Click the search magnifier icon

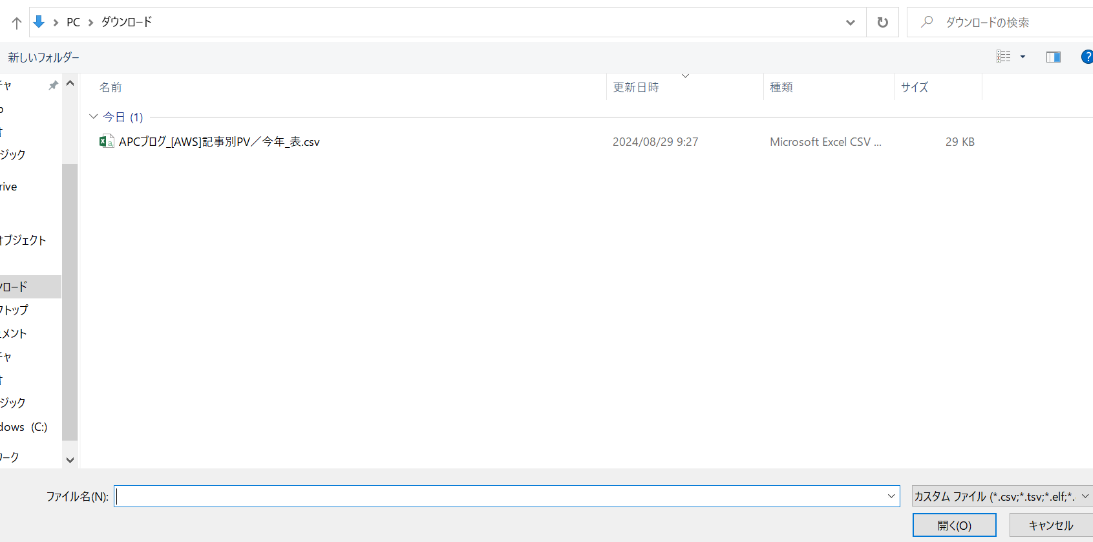[x=927, y=22]
